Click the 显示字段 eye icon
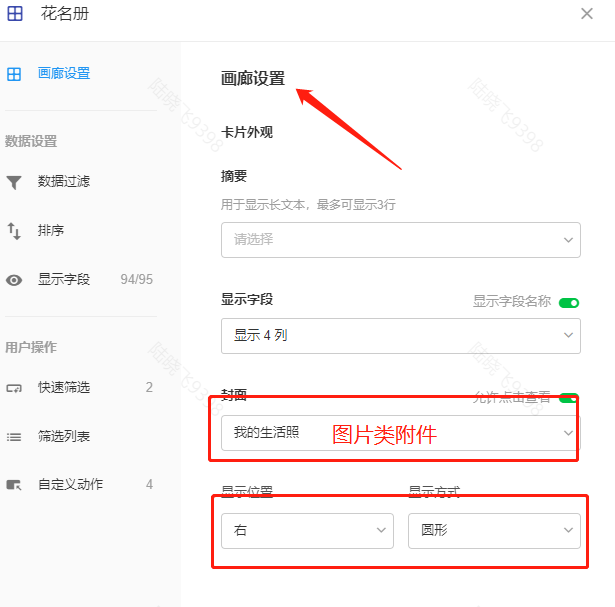 point(14,280)
